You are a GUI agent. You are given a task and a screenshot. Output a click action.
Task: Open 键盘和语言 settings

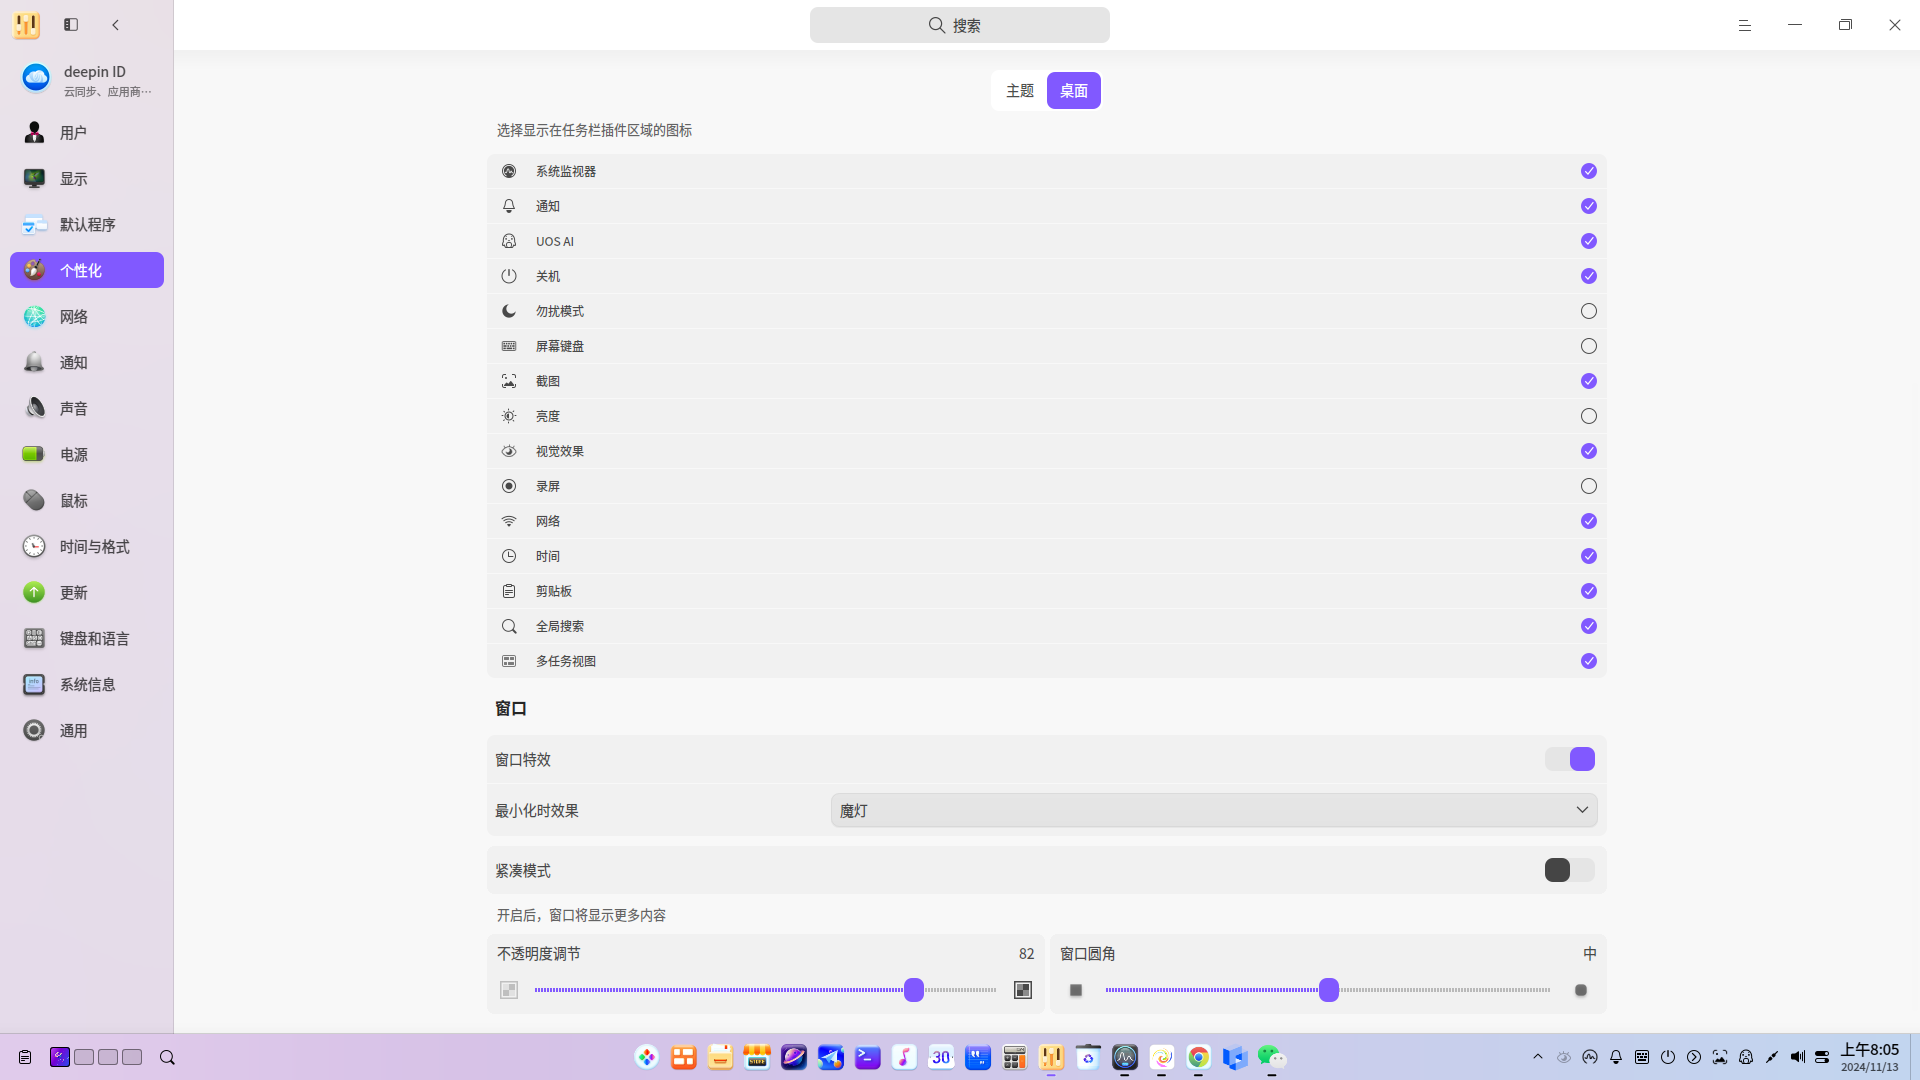[87, 638]
